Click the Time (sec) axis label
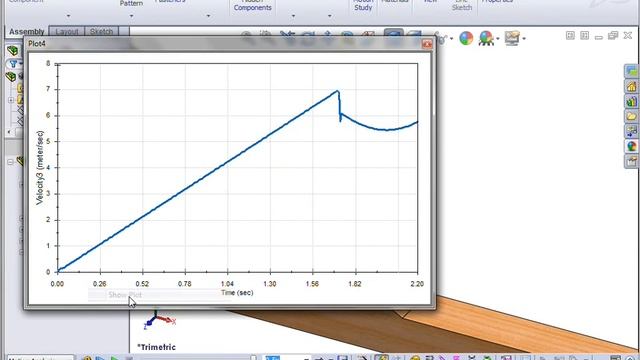 (x=237, y=293)
